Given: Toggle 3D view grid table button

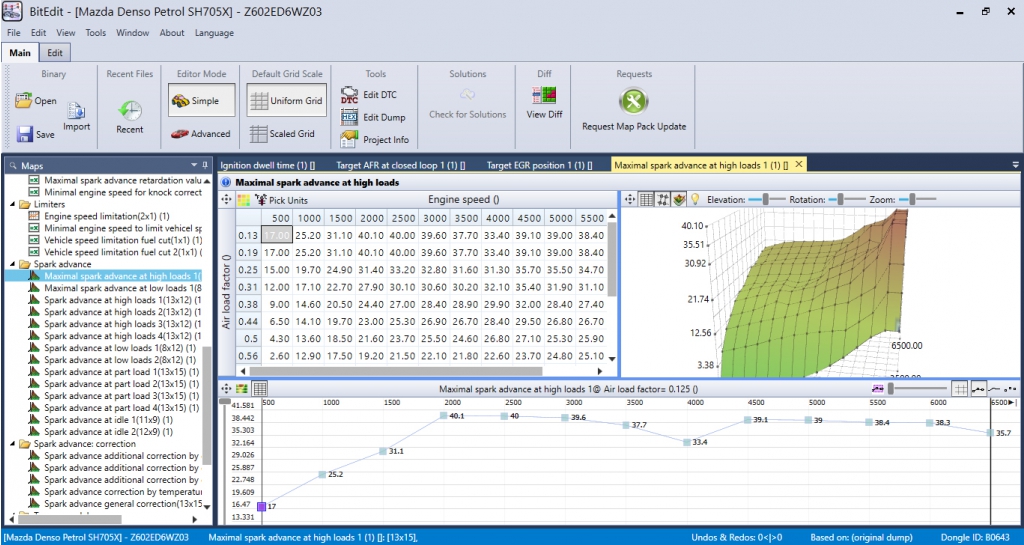Looking at the screenshot, I should click(x=647, y=200).
